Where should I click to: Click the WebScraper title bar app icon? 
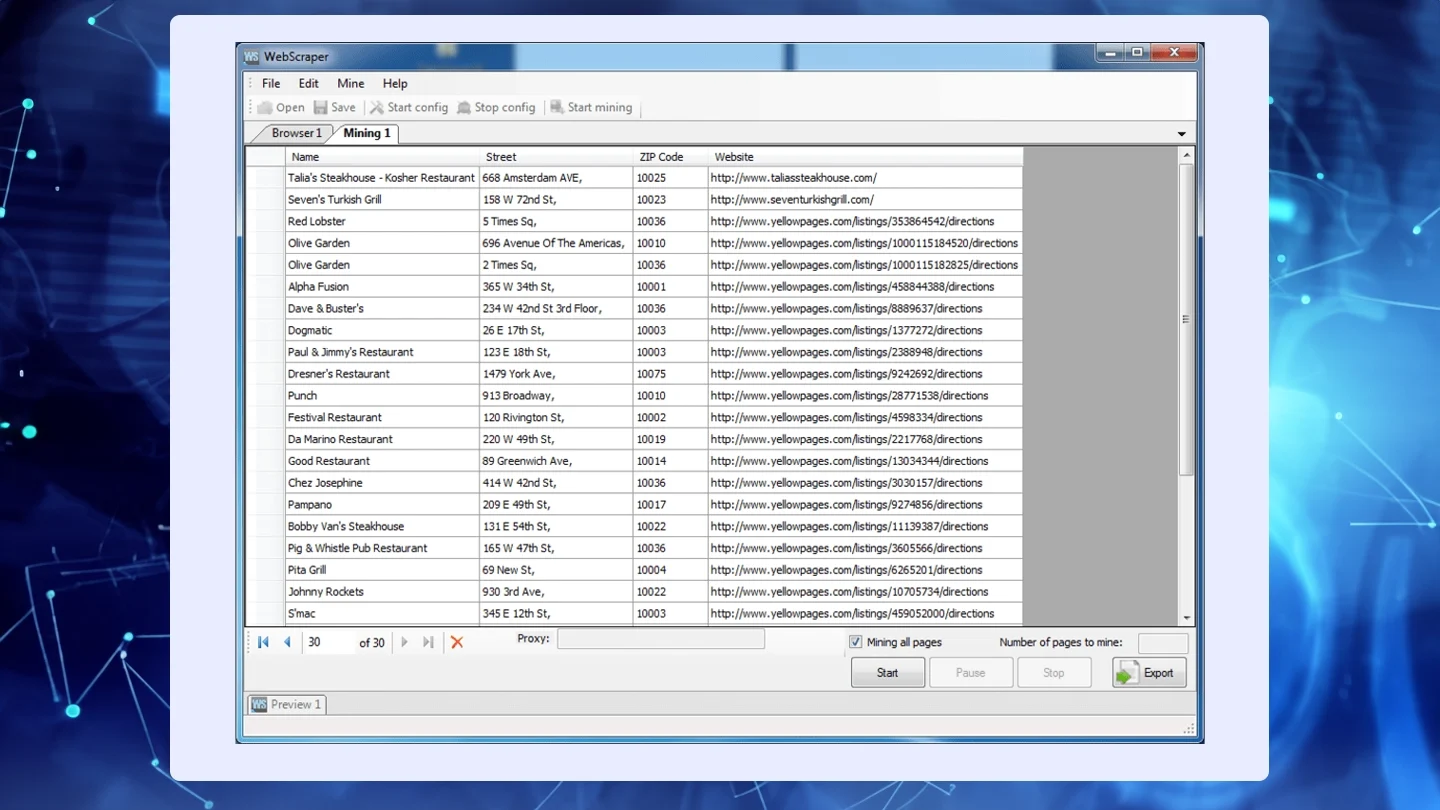(x=251, y=57)
